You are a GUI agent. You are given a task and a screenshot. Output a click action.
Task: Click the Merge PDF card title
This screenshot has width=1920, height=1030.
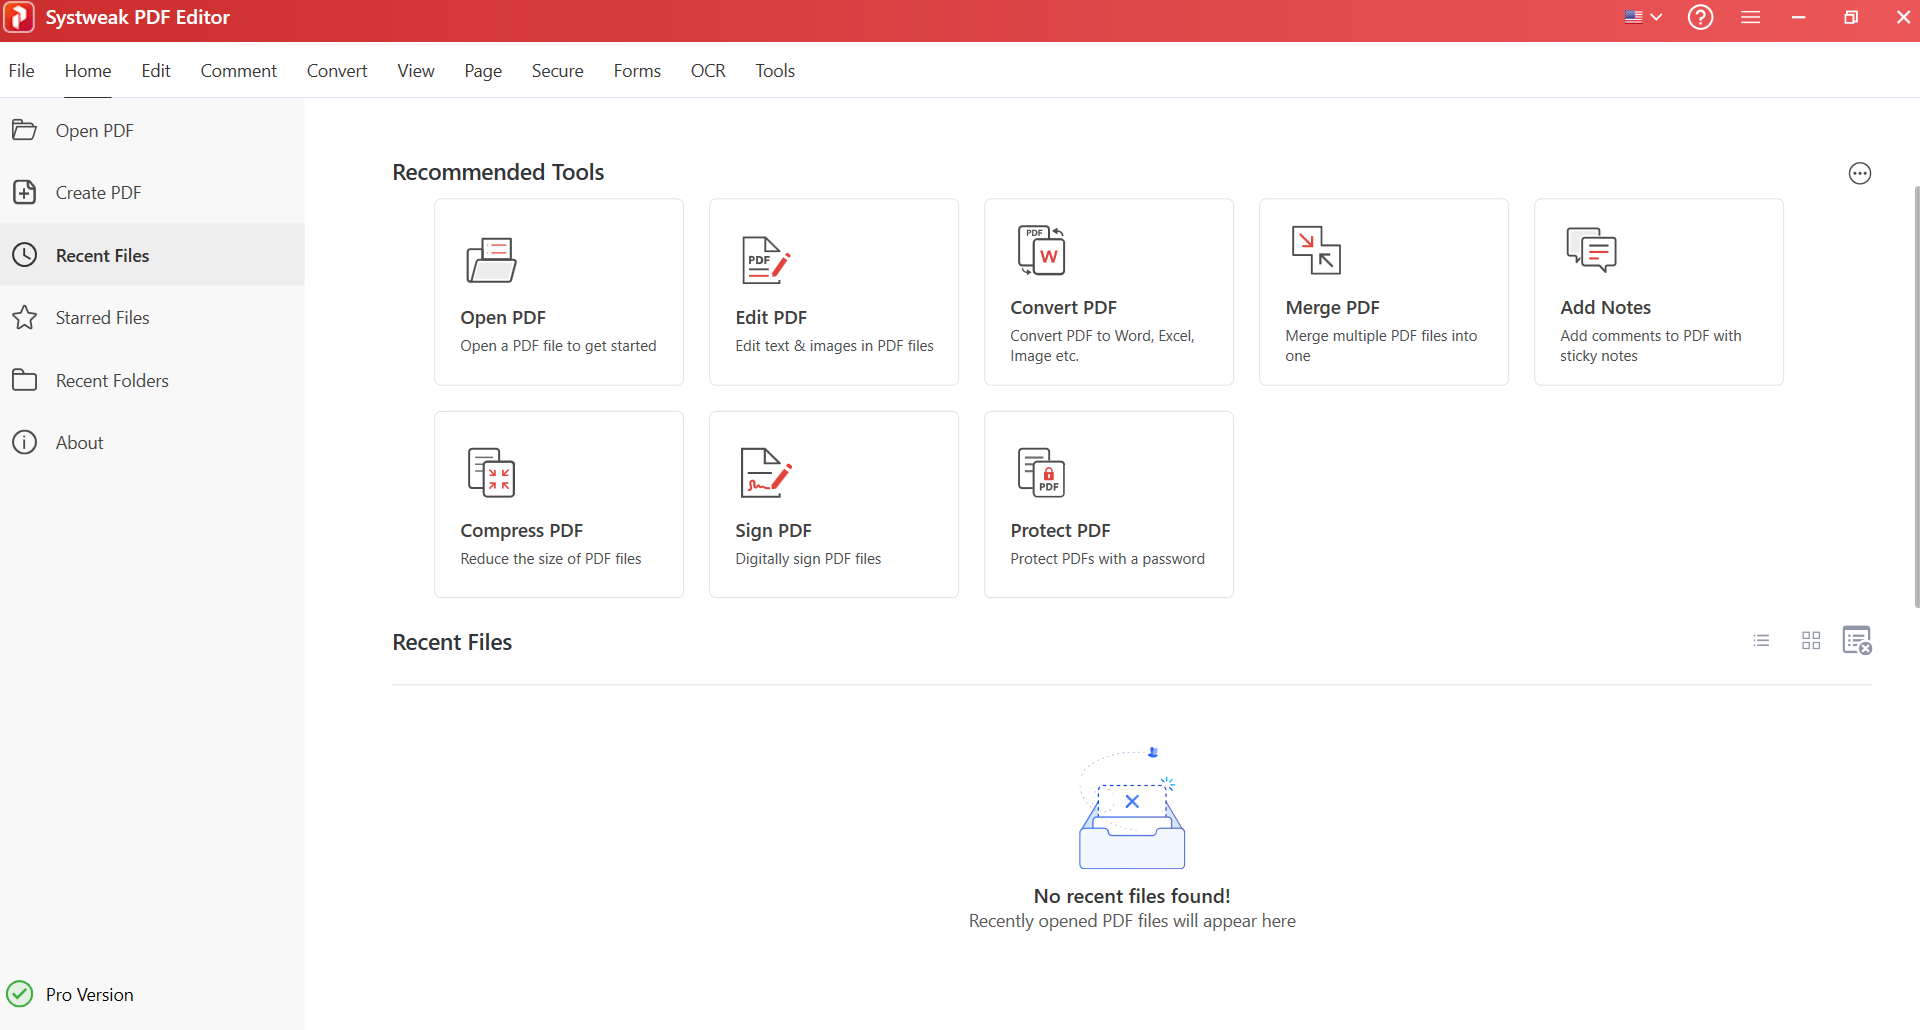pos(1332,308)
